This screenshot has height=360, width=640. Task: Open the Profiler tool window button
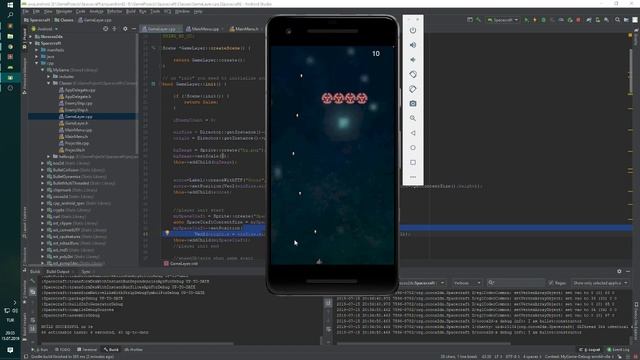pyautogui.click(x=134, y=350)
